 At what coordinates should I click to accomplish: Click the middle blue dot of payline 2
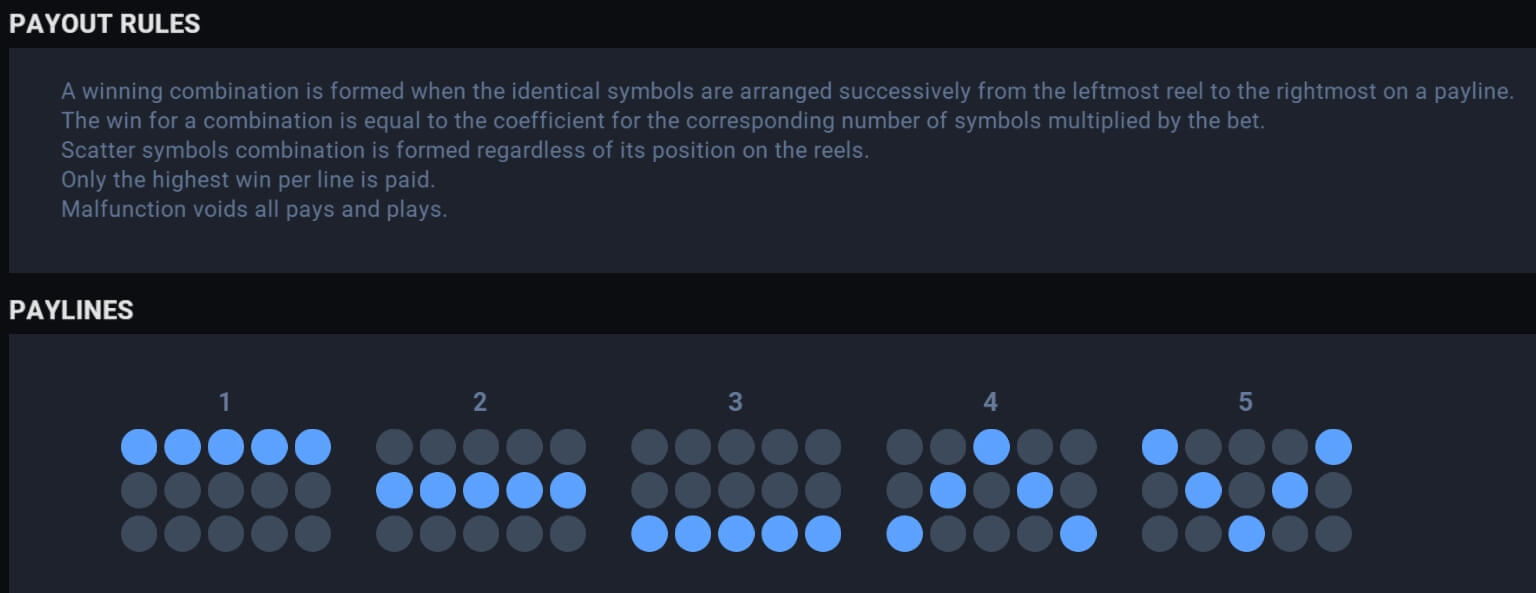click(481, 490)
